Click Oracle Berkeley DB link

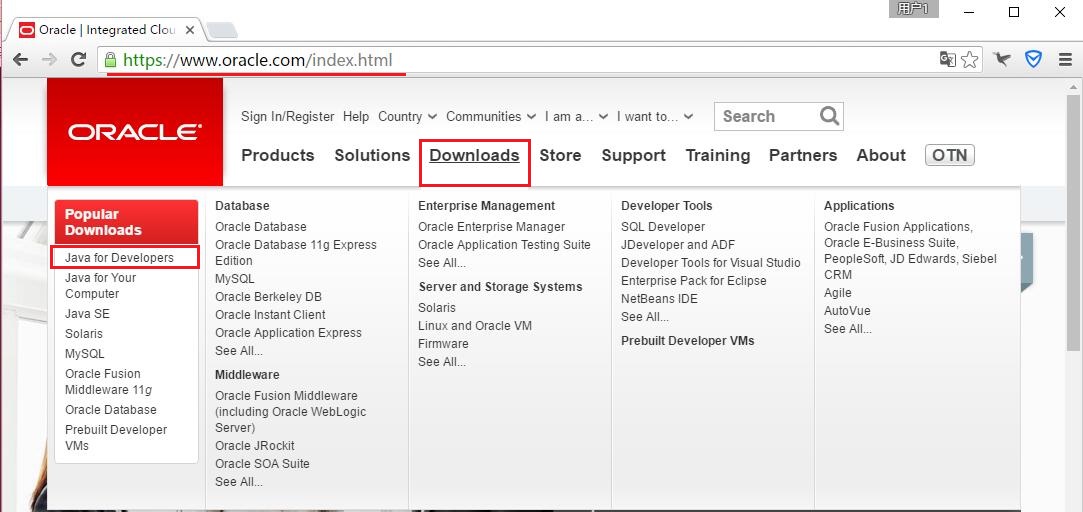268,296
